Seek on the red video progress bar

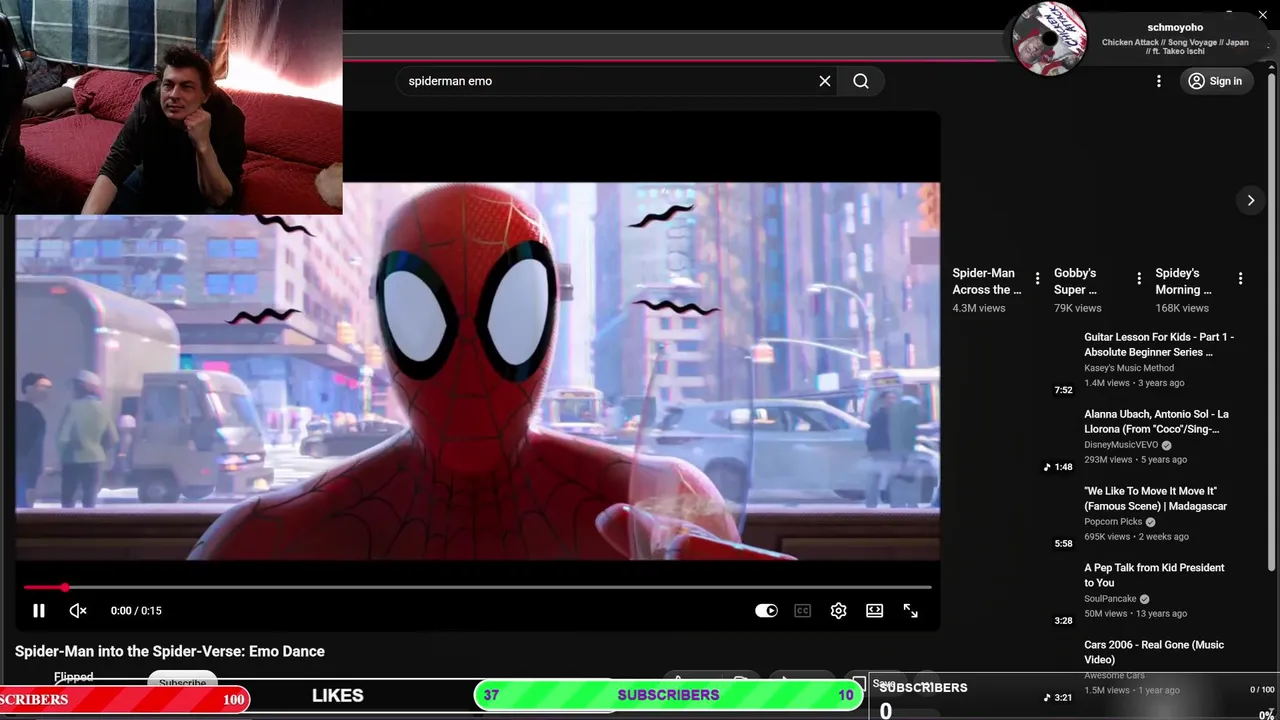(478, 587)
